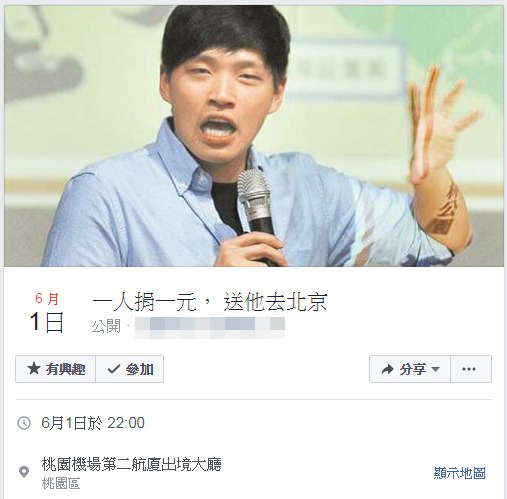Mark yourself as 有興趣 for the event
The width and height of the screenshot is (507, 499).
tap(56, 369)
